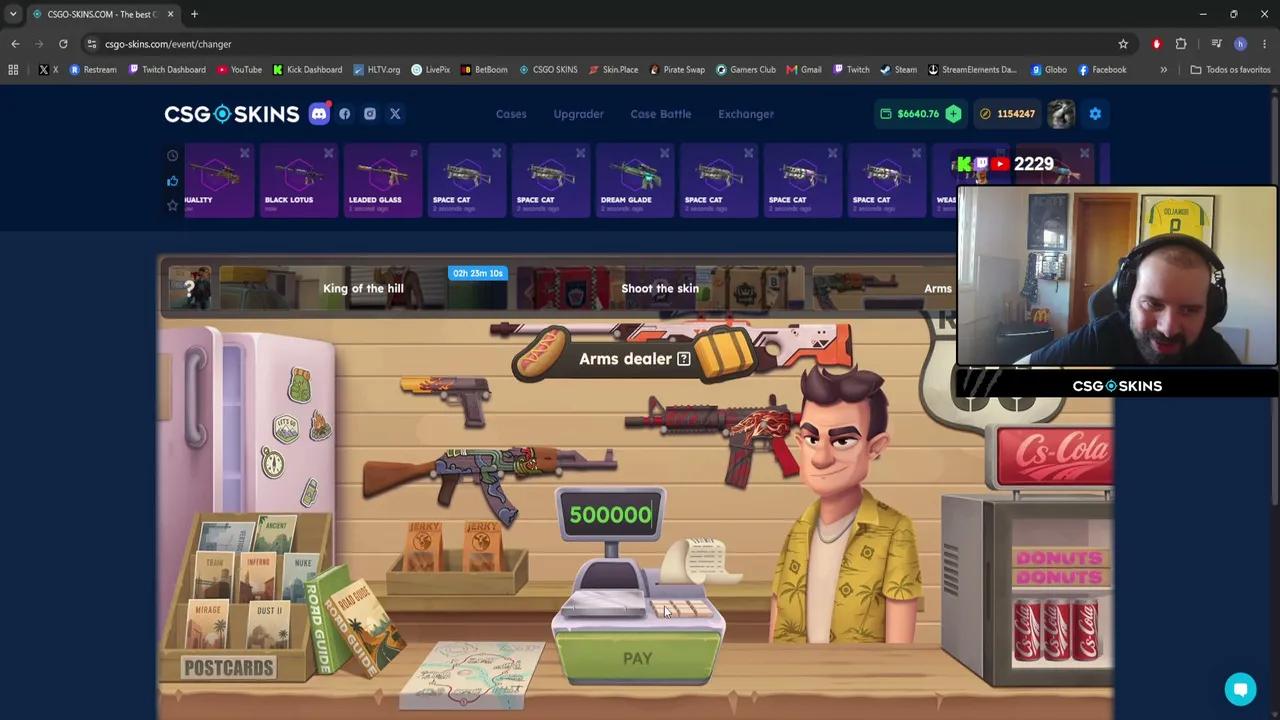This screenshot has width=1280, height=720.
Task: Select the pistol skin on the wall
Action: [x=445, y=398]
